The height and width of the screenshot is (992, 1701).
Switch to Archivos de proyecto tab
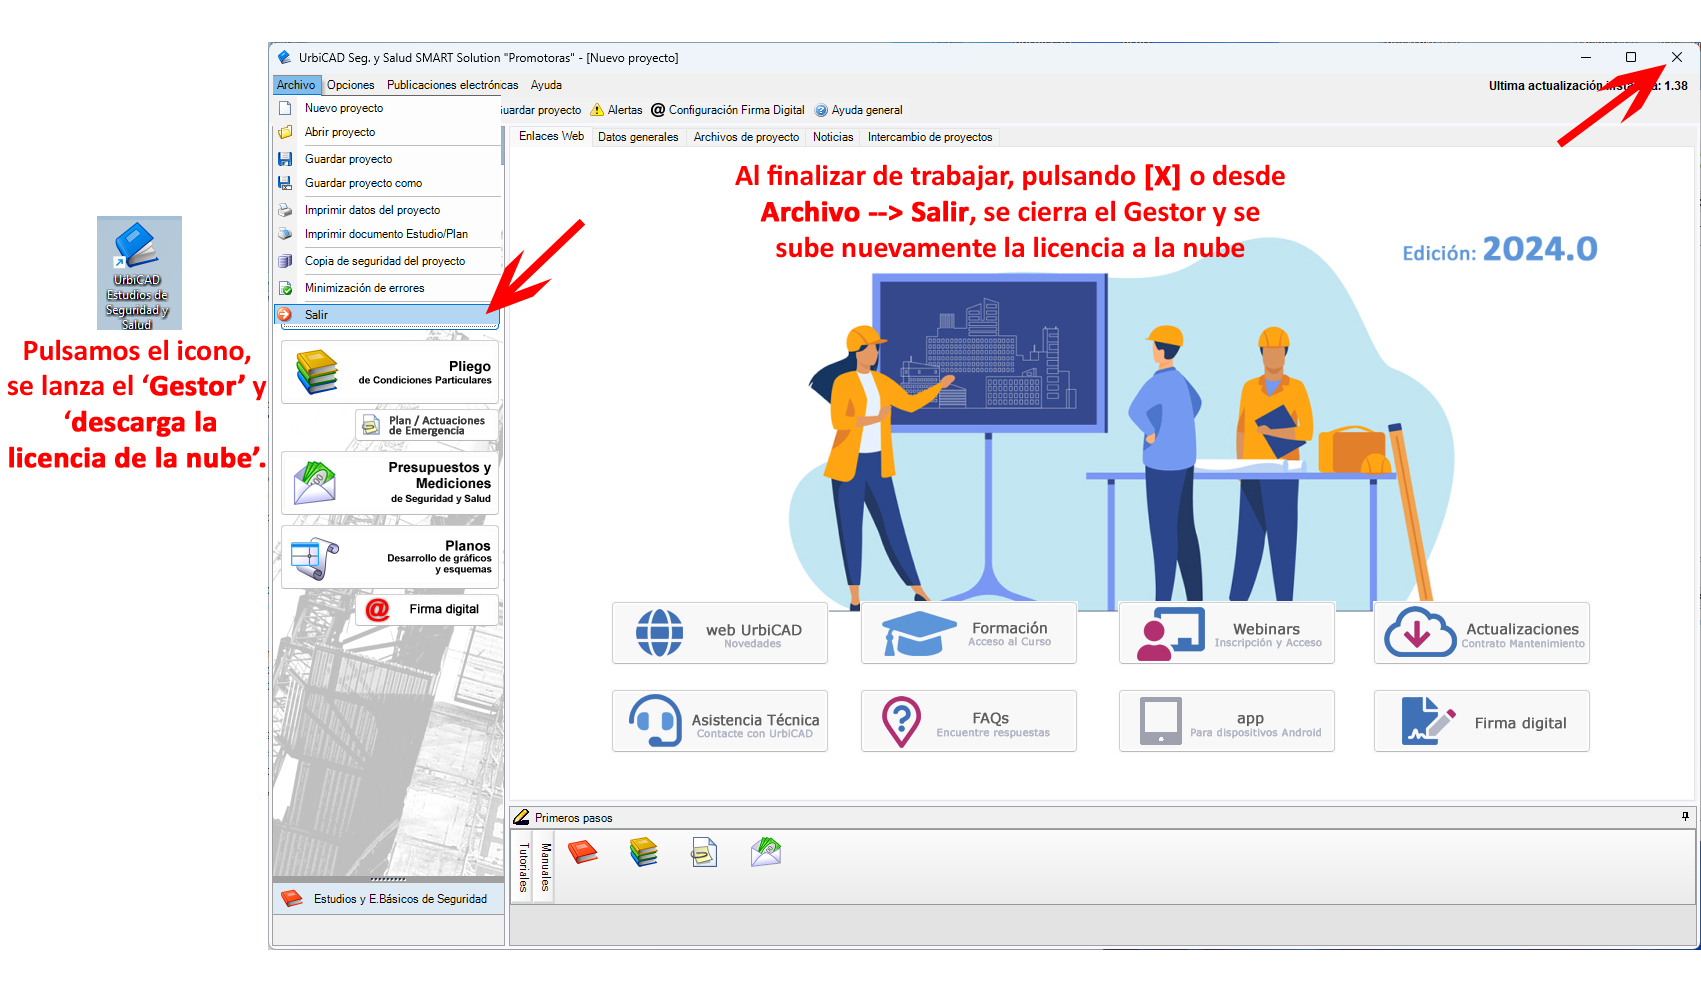746,137
